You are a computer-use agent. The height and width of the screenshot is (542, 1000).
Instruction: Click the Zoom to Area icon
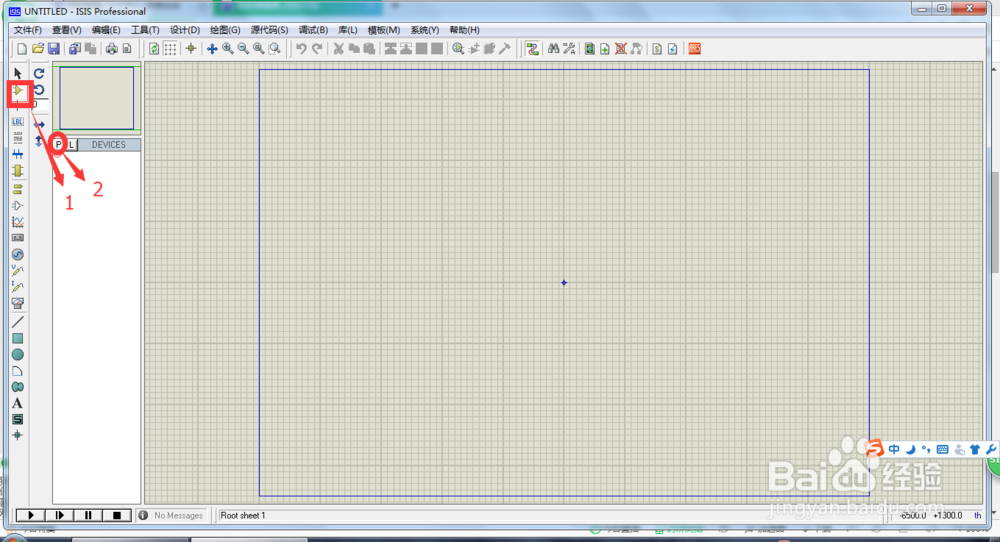tap(275, 49)
